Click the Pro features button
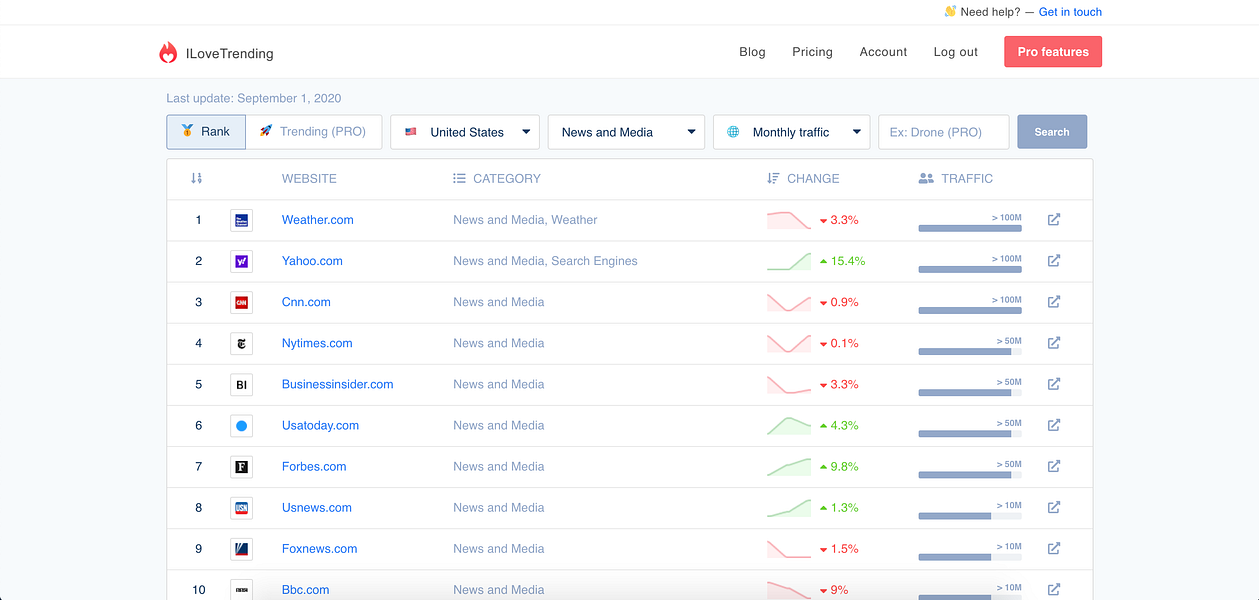Screen dimensions: 1259x600 [1053, 52]
